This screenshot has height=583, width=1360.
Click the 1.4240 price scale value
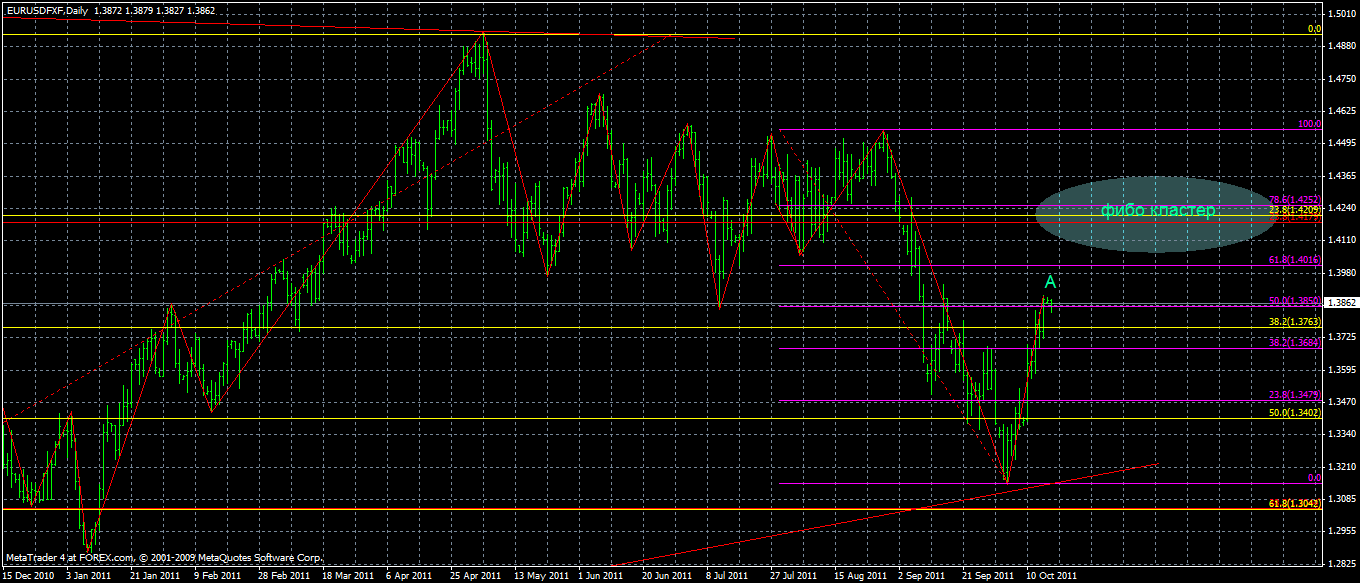pyautogui.click(x=1343, y=208)
